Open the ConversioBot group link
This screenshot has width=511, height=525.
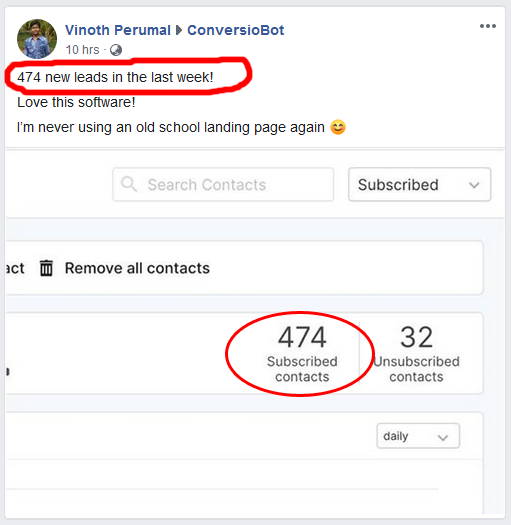(235, 30)
